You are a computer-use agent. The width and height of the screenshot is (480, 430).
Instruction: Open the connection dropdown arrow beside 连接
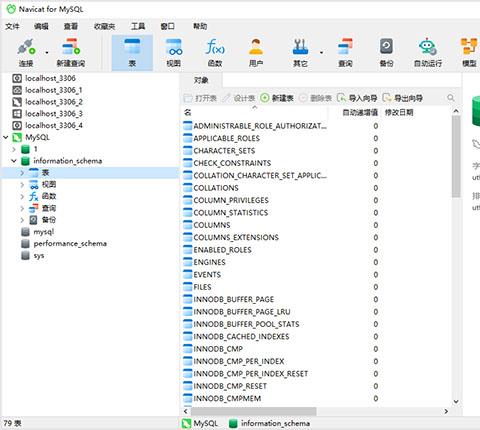(x=47, y=53)
